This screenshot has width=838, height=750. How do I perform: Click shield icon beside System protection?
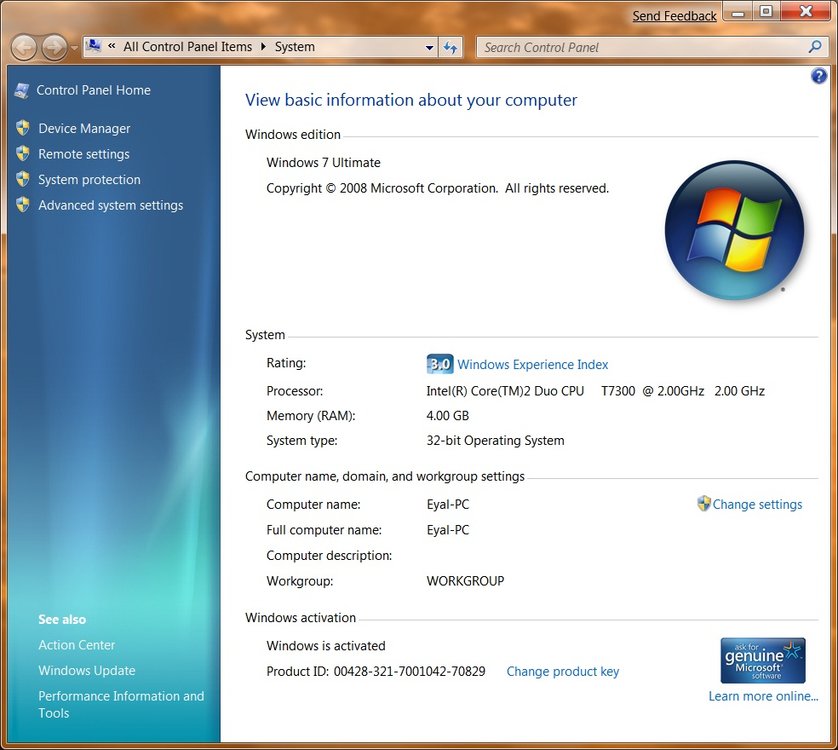[x=22, y=179]
